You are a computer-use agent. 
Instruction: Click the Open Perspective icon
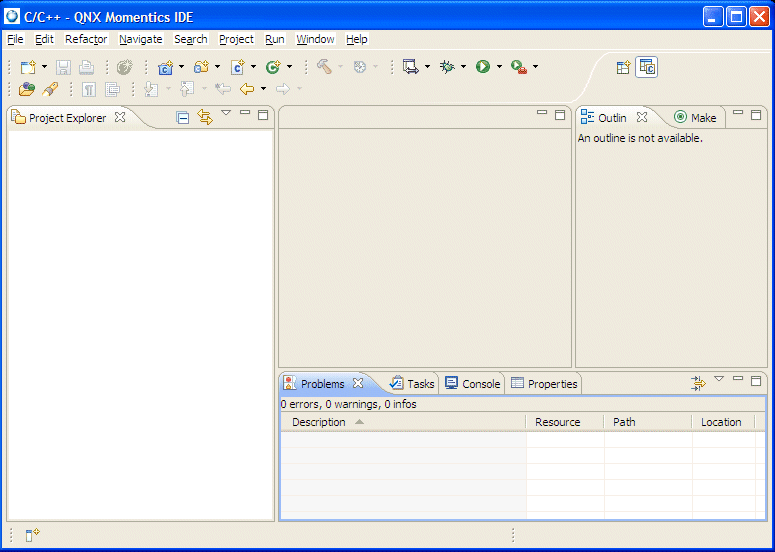(x=623, y=67)
